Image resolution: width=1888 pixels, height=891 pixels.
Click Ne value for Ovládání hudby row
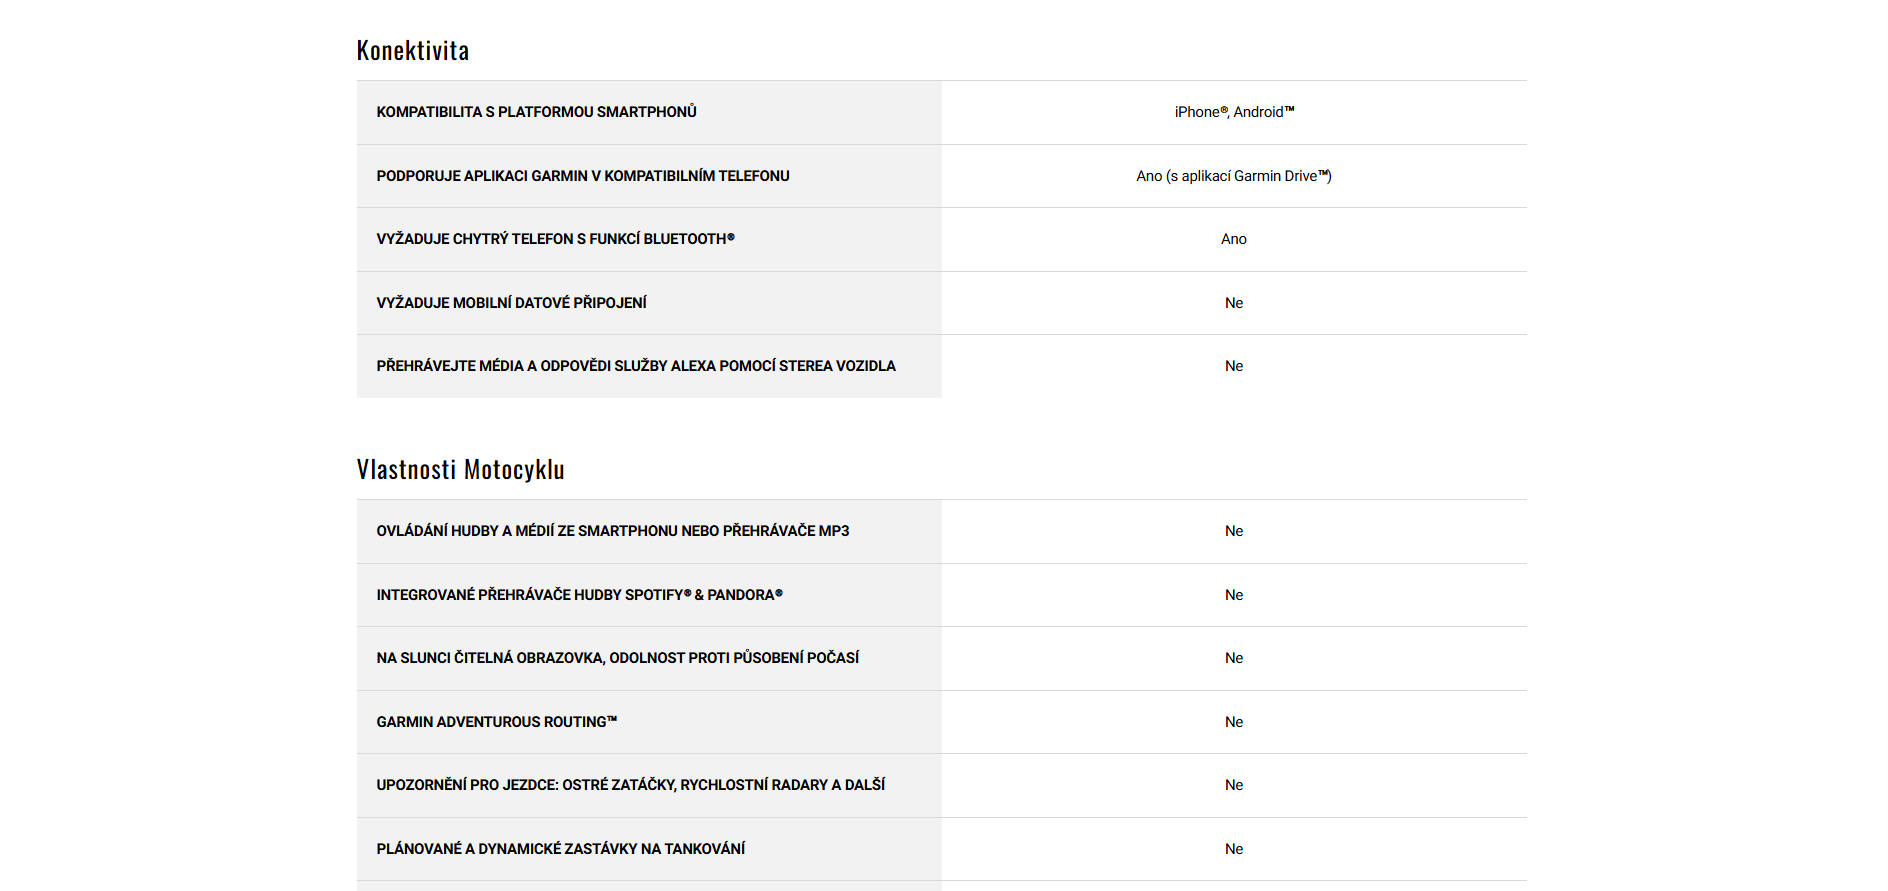[1233, 531]
